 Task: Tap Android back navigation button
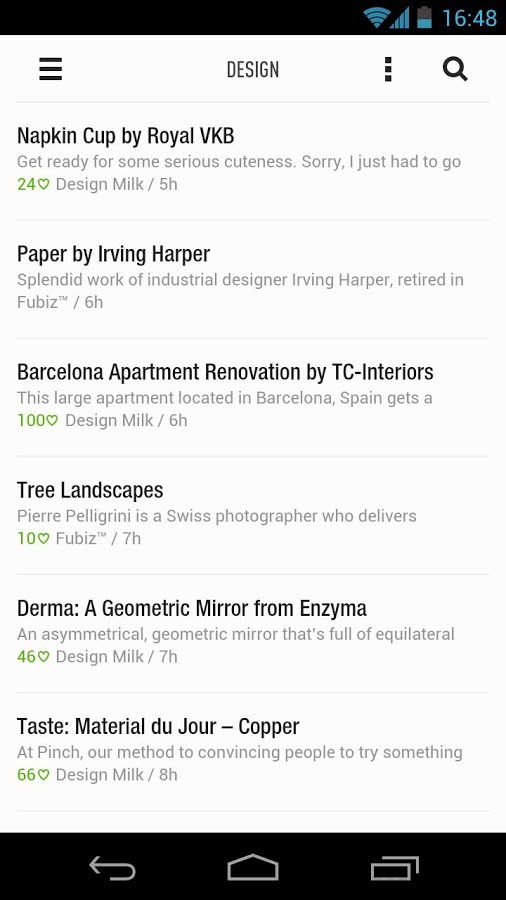tap(112, 867)
